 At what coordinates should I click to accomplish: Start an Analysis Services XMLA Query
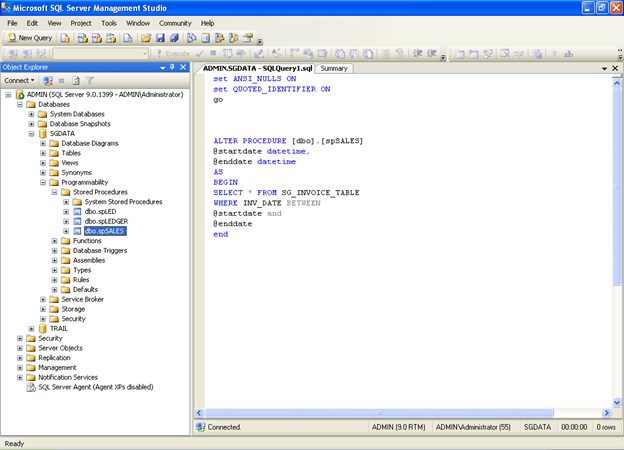(111, 38)
